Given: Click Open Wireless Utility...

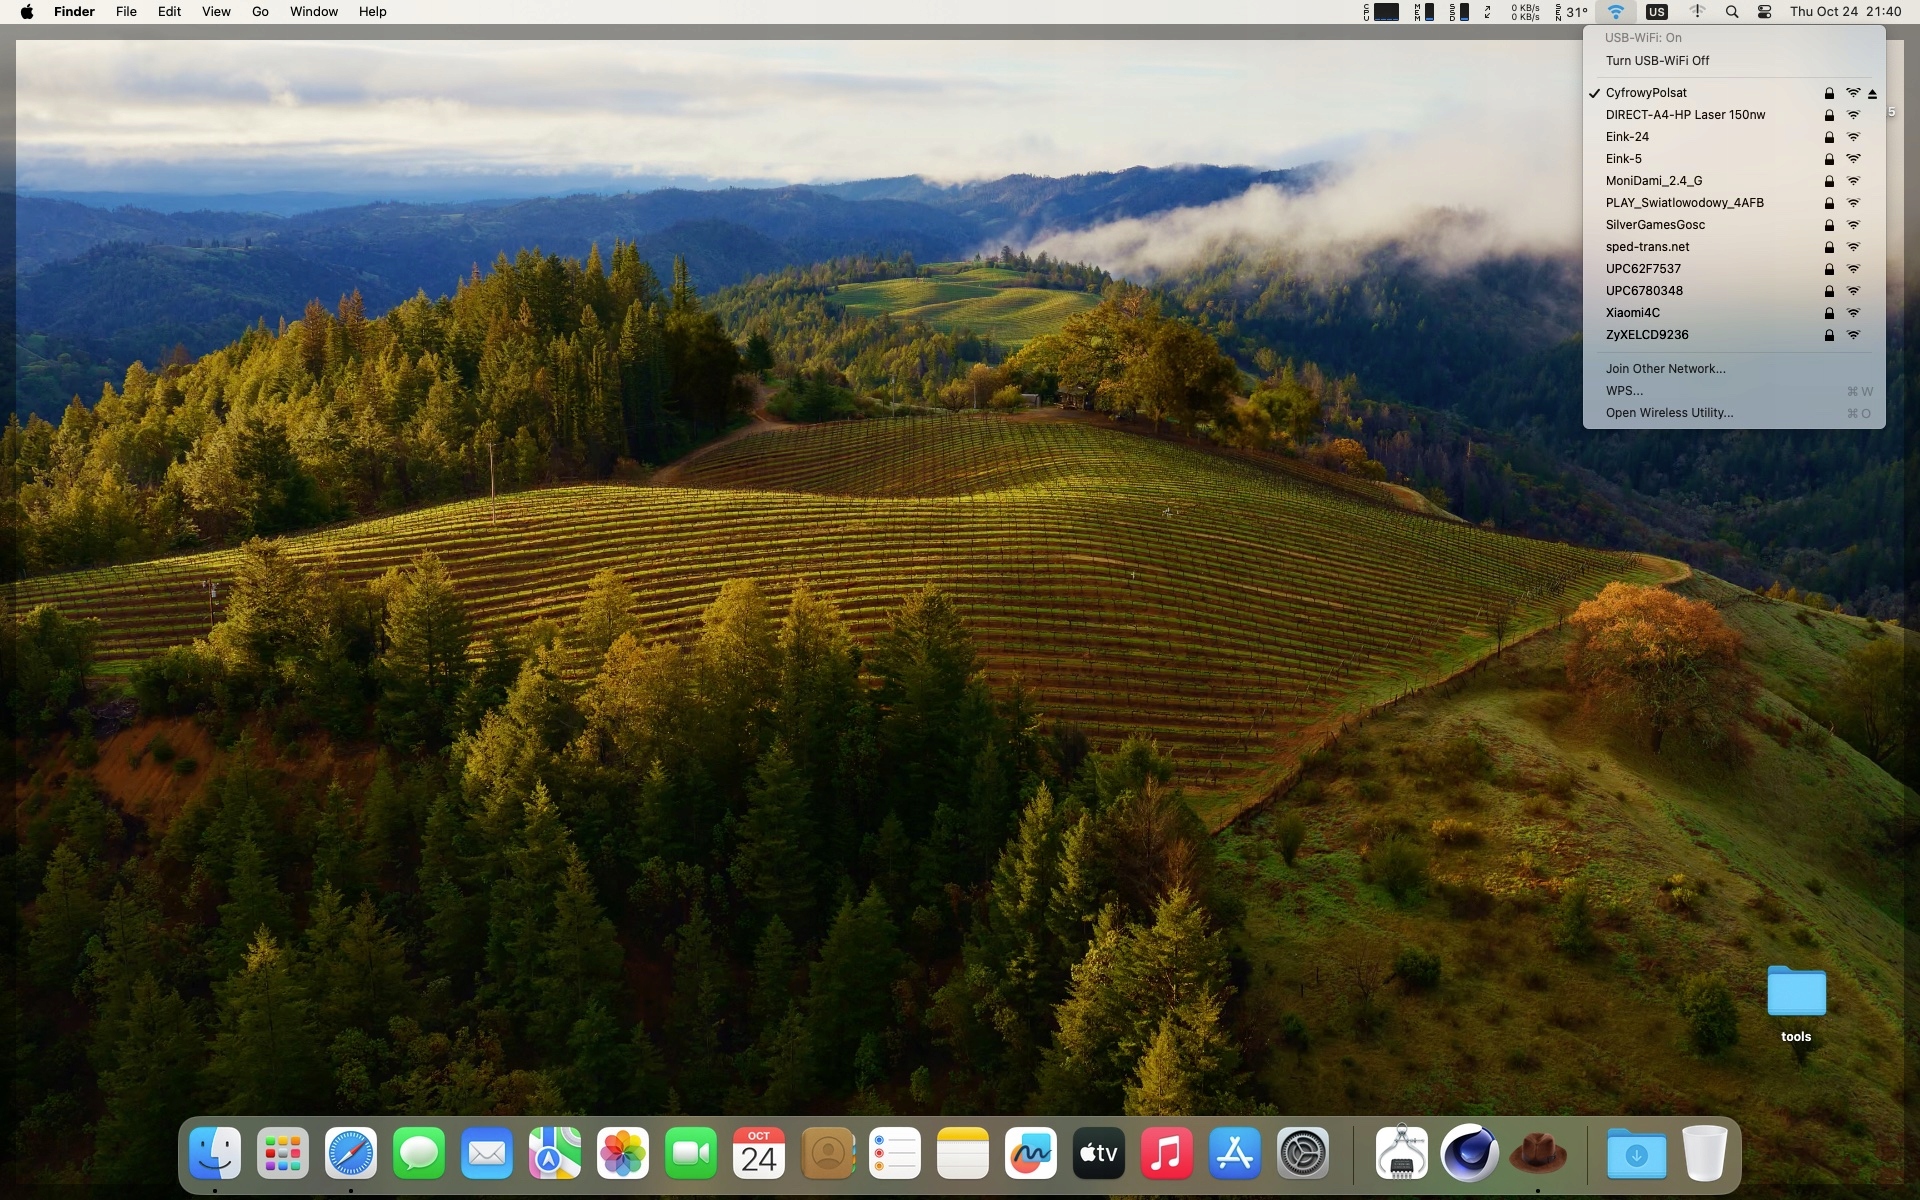Looking at the screenshot, I should (1669, 413).
